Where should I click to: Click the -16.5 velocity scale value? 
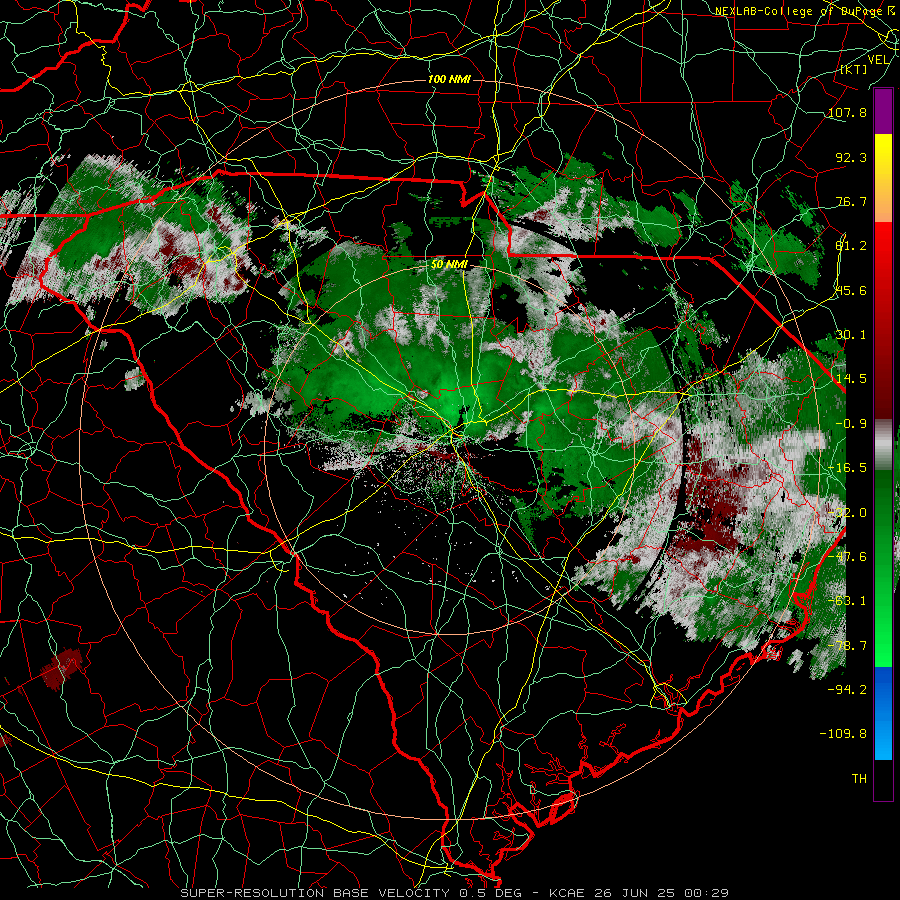tap(847, 468)
